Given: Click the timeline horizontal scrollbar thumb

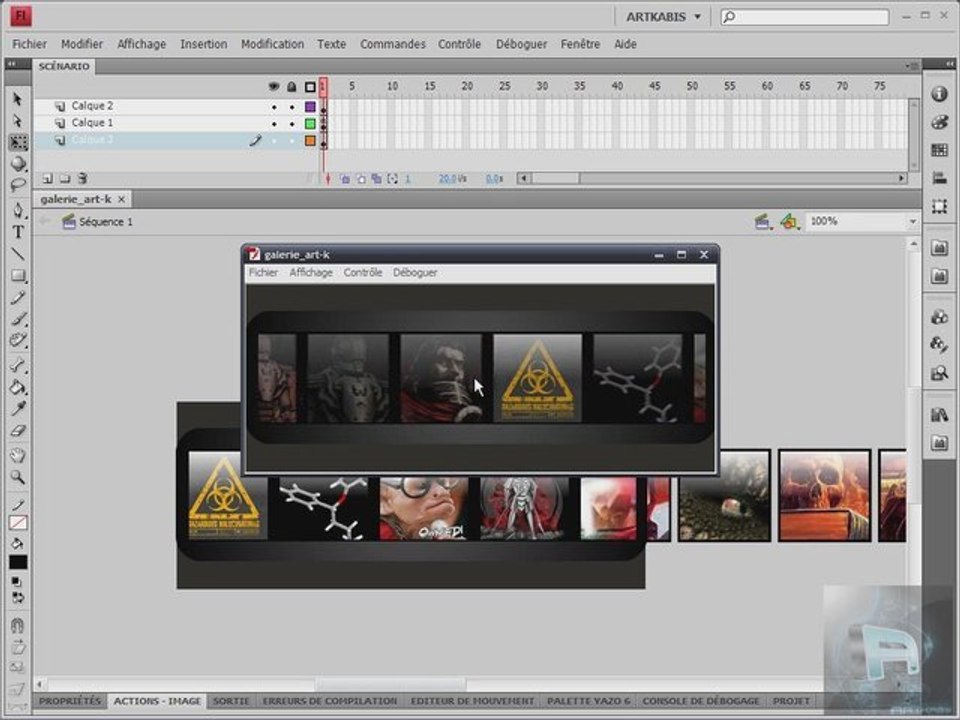Looking at the screenshot, I should [x=555, y=179].
